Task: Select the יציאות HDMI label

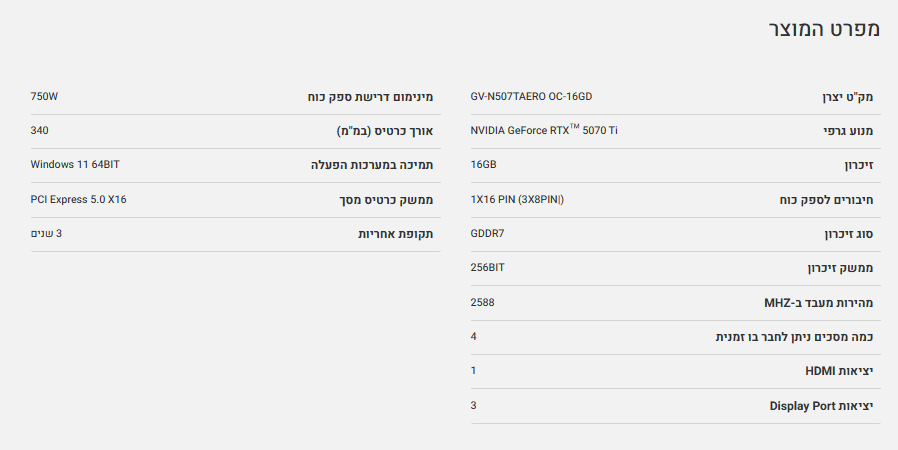Action: [x=839, y=371]
